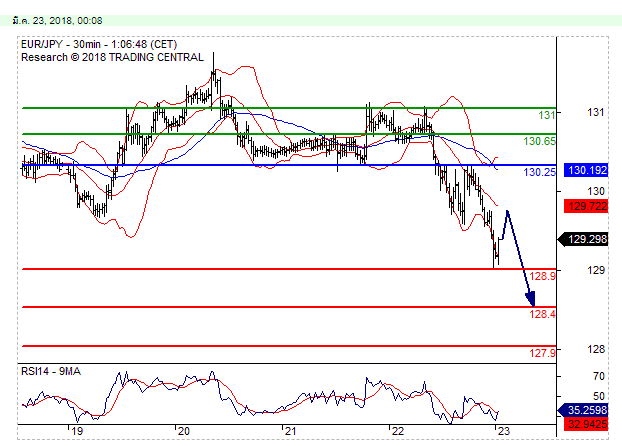Image resolution: width=622 pixels, height=446 pixels.
Task: Click the green 130.65 resistance label
Action: coord(539,141)
